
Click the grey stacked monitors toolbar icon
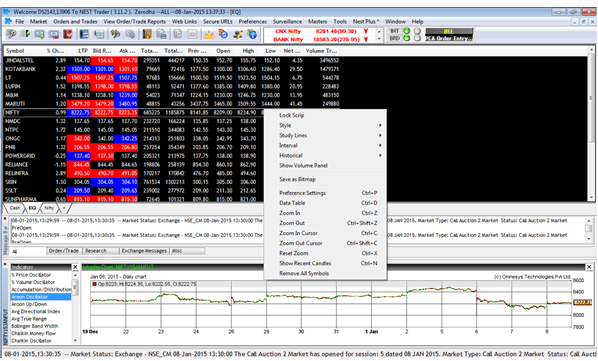130,34
